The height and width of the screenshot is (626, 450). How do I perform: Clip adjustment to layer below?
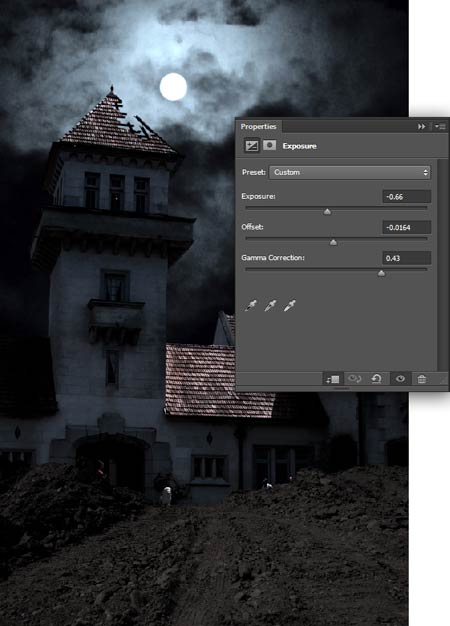click(333, 379)
